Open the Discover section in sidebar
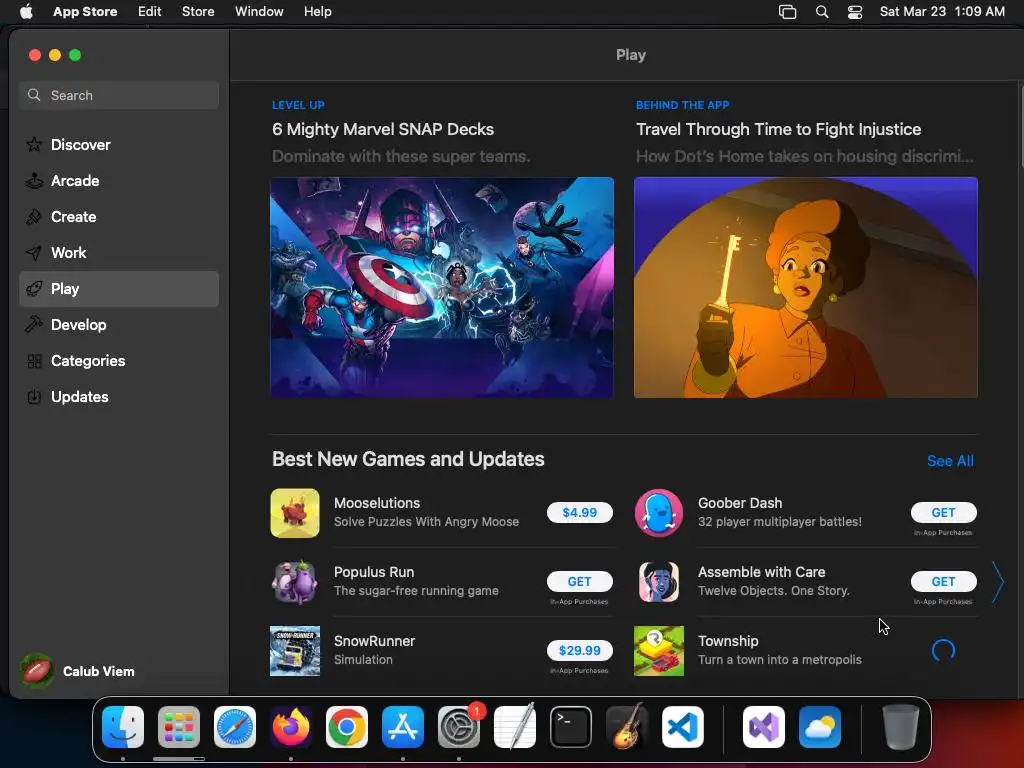1024x768 pixels. click(x=118, y=144)
